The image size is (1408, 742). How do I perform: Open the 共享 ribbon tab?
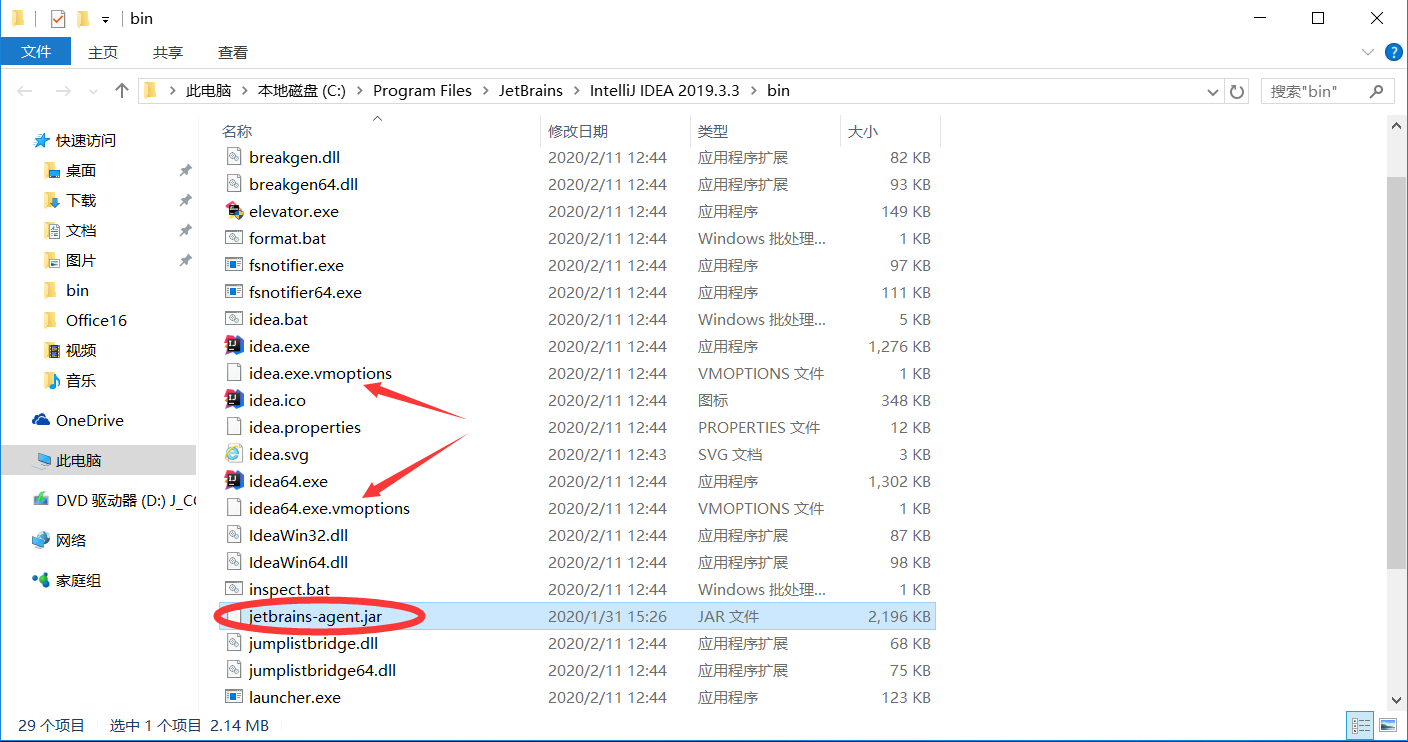point(168,52)
